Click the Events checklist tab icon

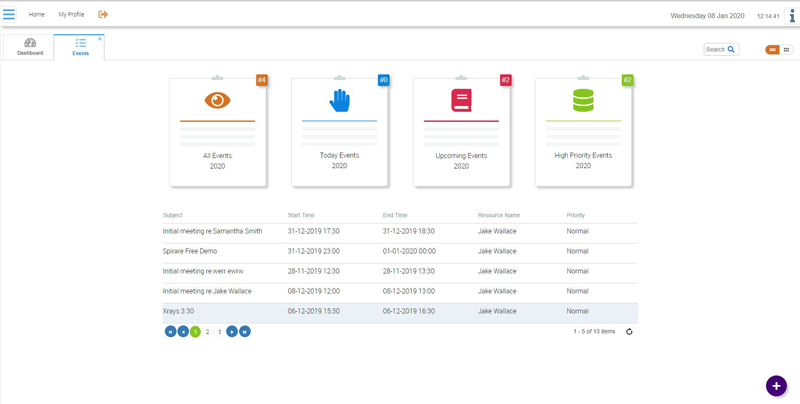(x=81, y=43)
